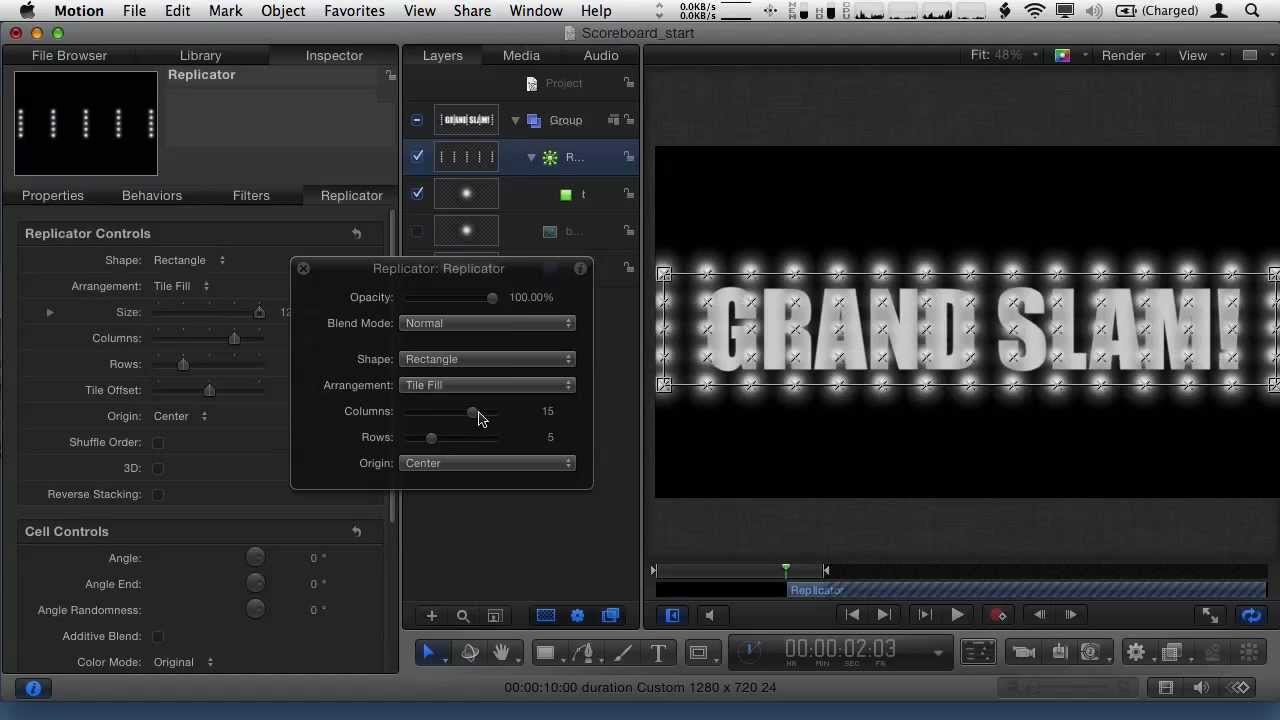Choose the Bezier pen tool
Screen dimensions: 1280x720
click(x=584, y=653)
